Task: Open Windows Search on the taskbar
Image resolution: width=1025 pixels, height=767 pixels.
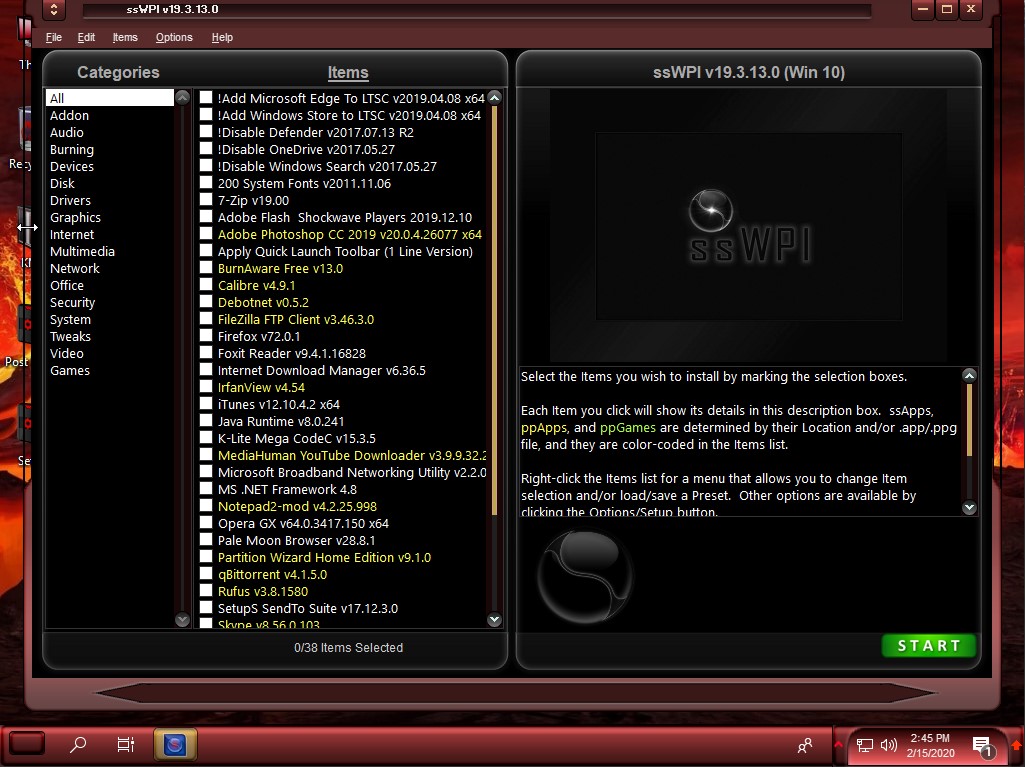Action: [x=77, y=744]
